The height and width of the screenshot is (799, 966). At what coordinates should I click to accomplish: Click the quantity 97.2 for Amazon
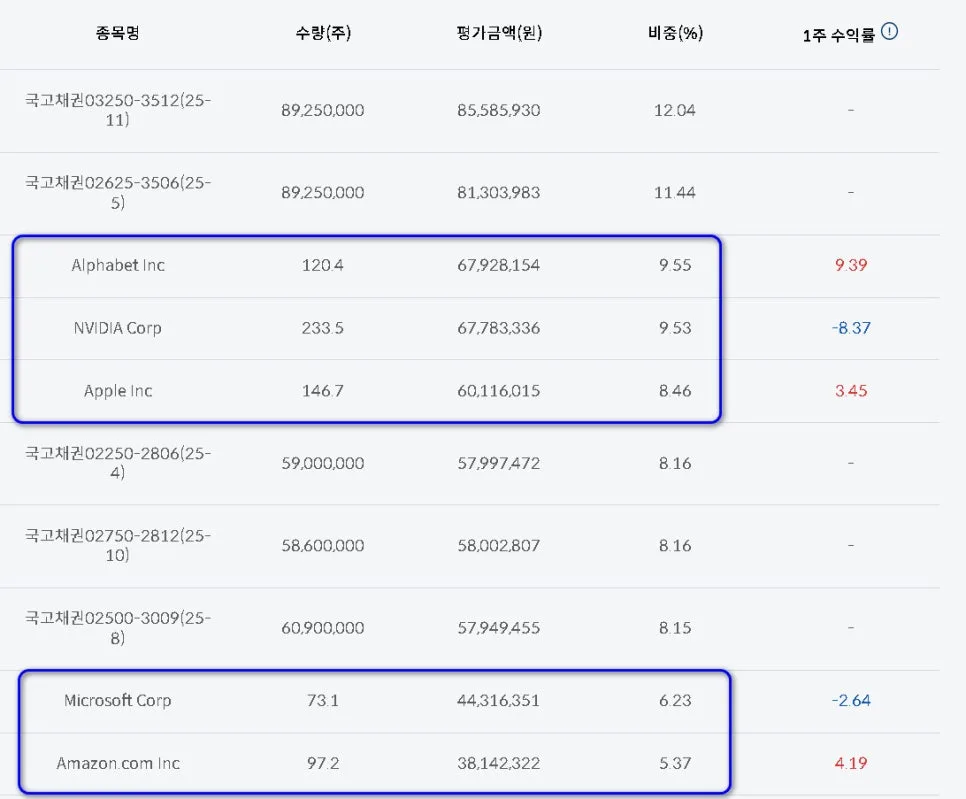click(x=323, y=763)
